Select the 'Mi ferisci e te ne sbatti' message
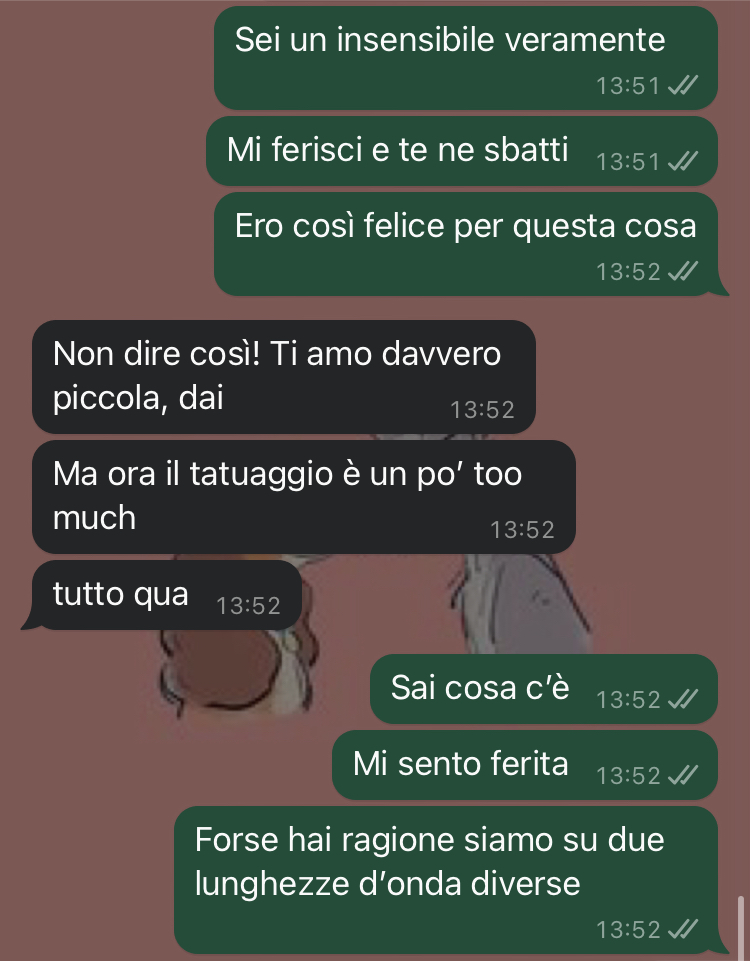Viewport: 750px width, 961px height. click(x=462, y=151)
